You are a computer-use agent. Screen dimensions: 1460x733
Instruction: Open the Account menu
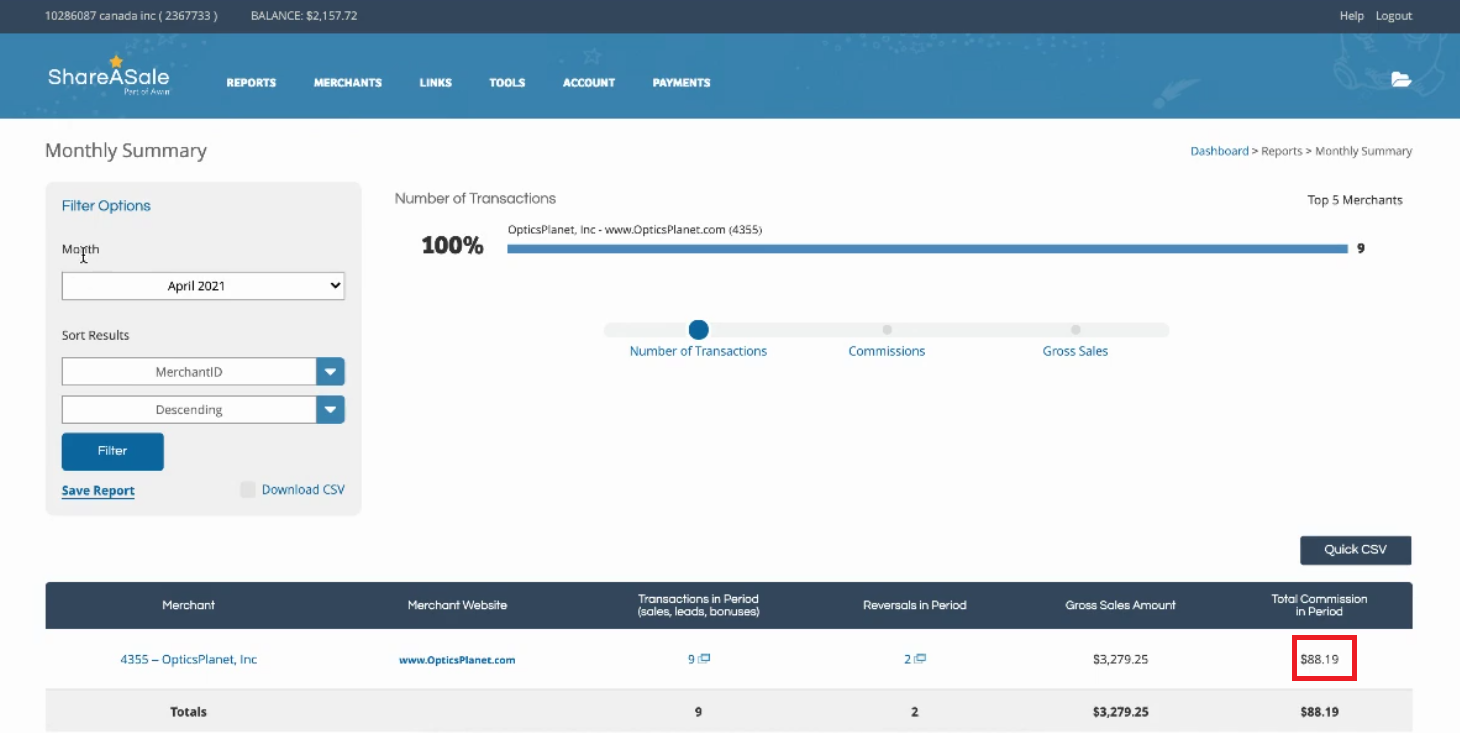coord(589,83)
